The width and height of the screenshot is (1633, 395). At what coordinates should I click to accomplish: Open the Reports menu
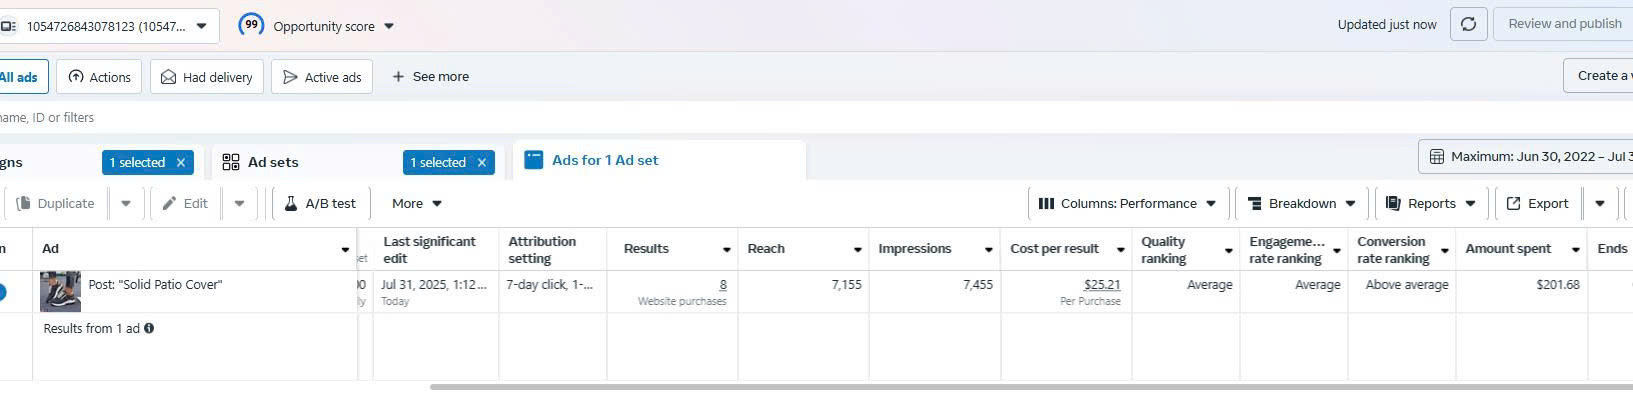[1431, 203]
